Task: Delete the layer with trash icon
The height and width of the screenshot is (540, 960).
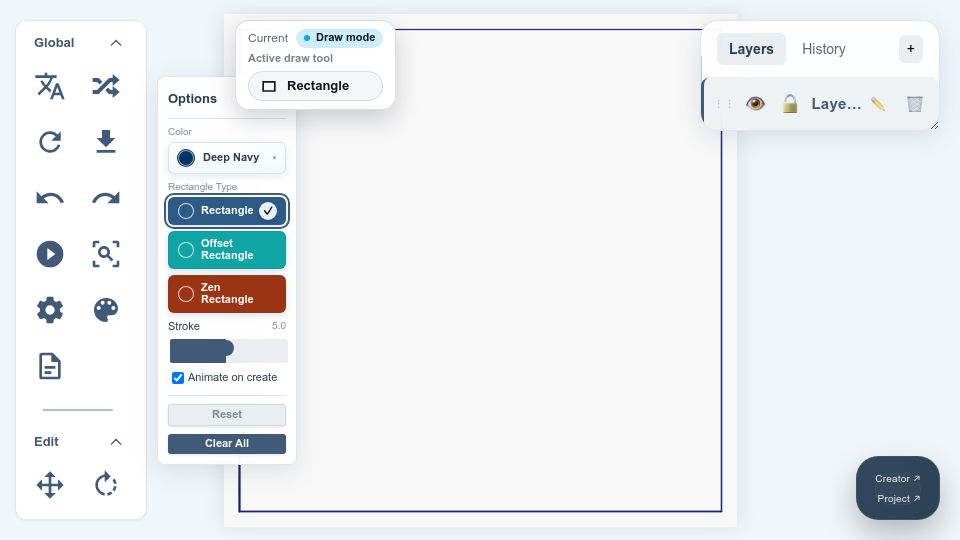Action: tap(914, 104)
